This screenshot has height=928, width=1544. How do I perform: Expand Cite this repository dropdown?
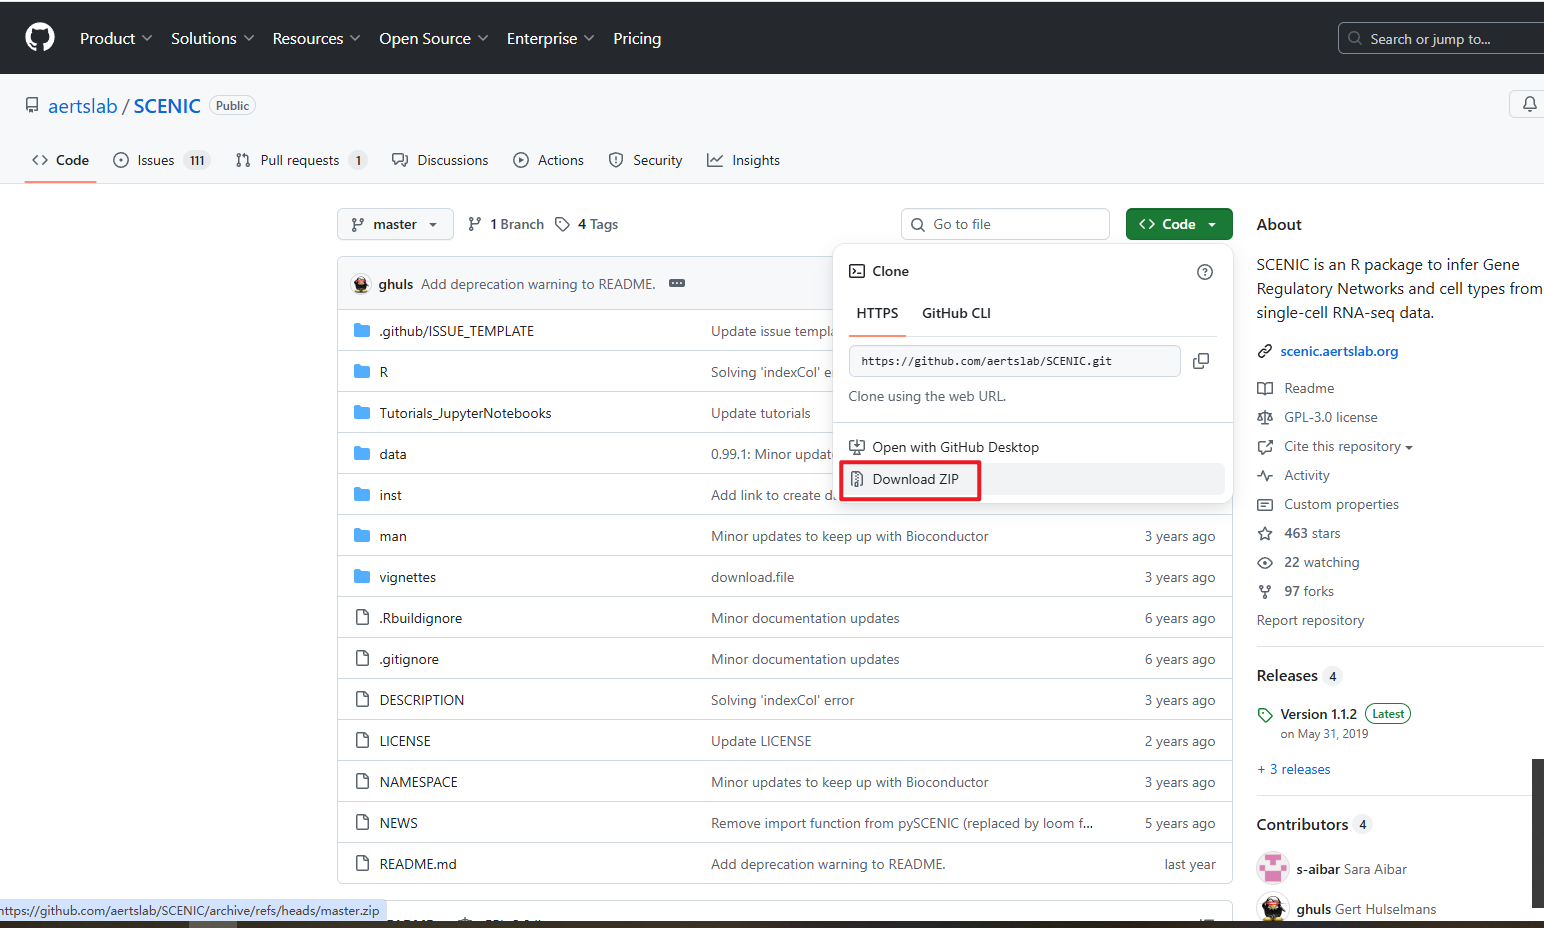click(1348, 446)
